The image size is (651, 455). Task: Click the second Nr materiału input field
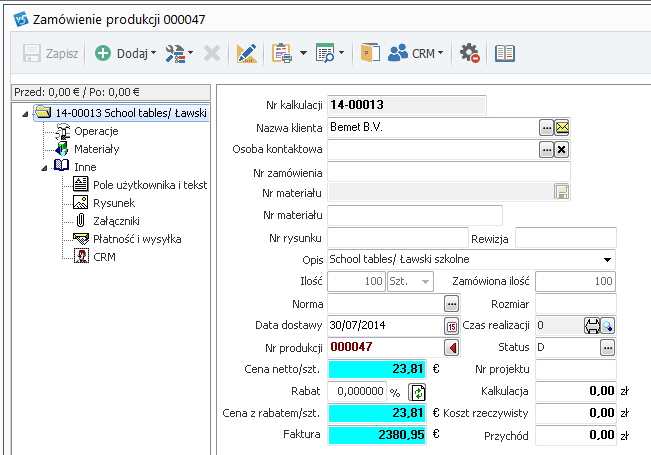click(x=415, y=215)
